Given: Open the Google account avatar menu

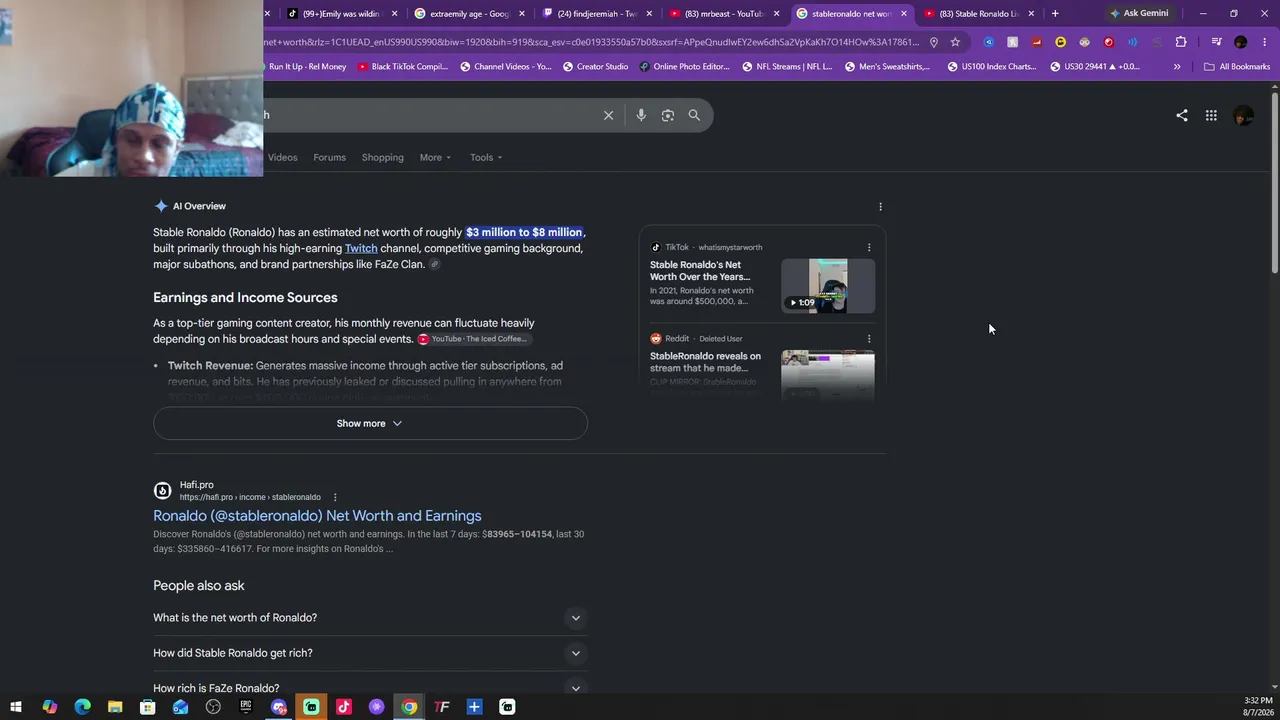Looking at the screenshot, I should click(1243, 115).
